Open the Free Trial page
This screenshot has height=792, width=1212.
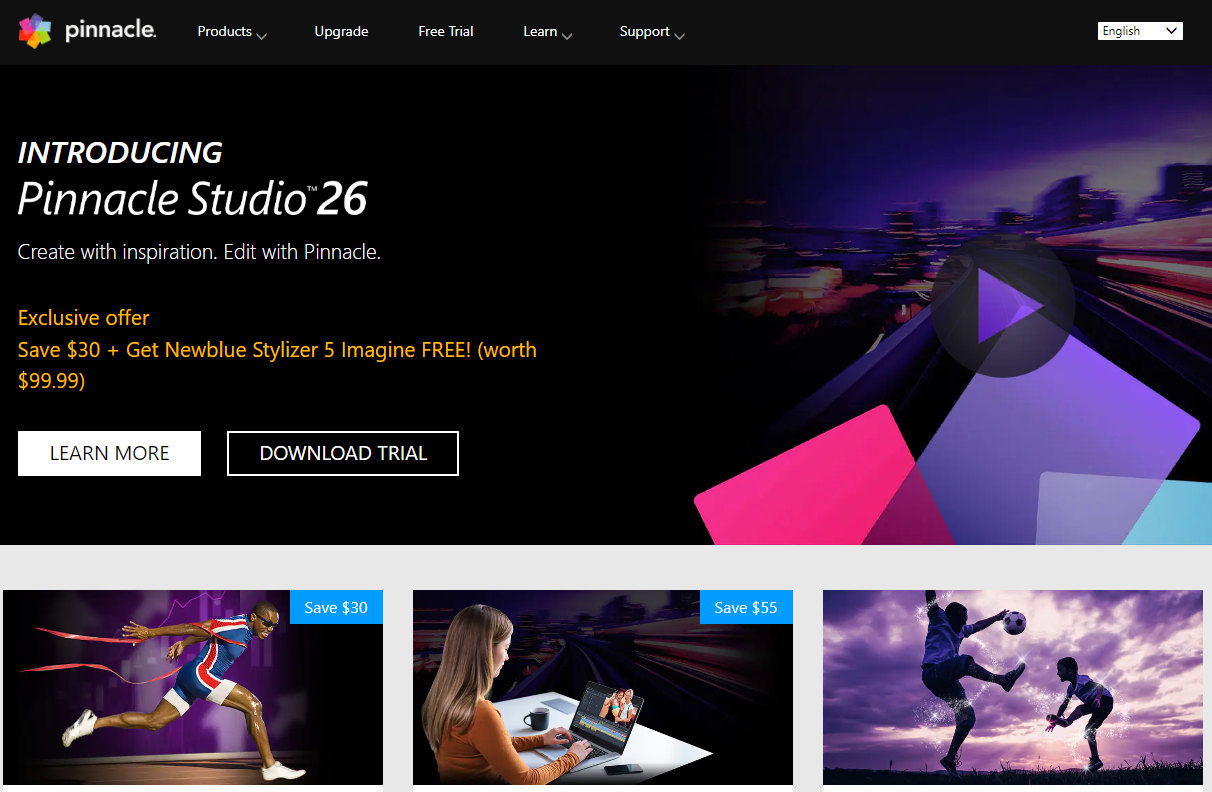[x=446, y=32]
